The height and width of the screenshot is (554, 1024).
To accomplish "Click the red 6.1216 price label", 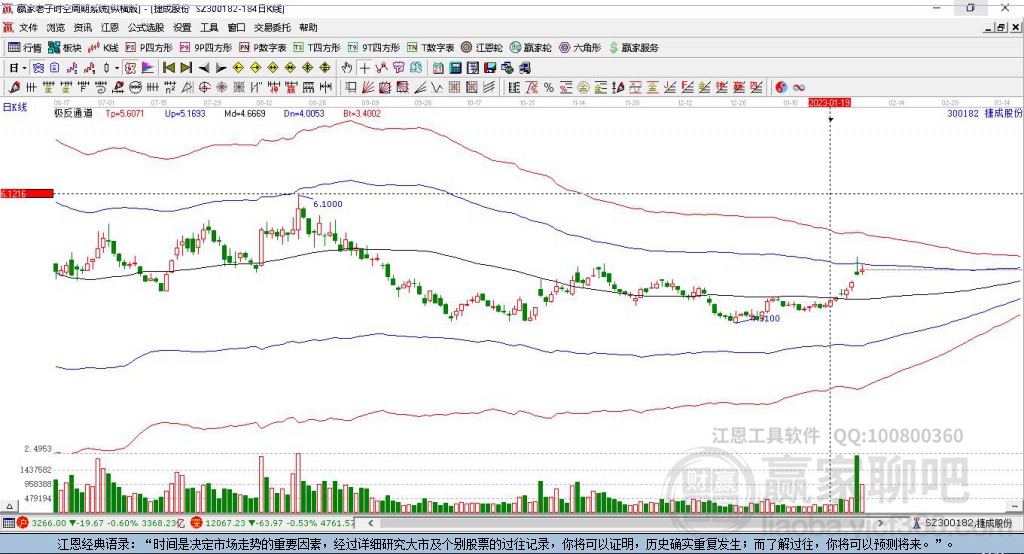I will 26,193.
